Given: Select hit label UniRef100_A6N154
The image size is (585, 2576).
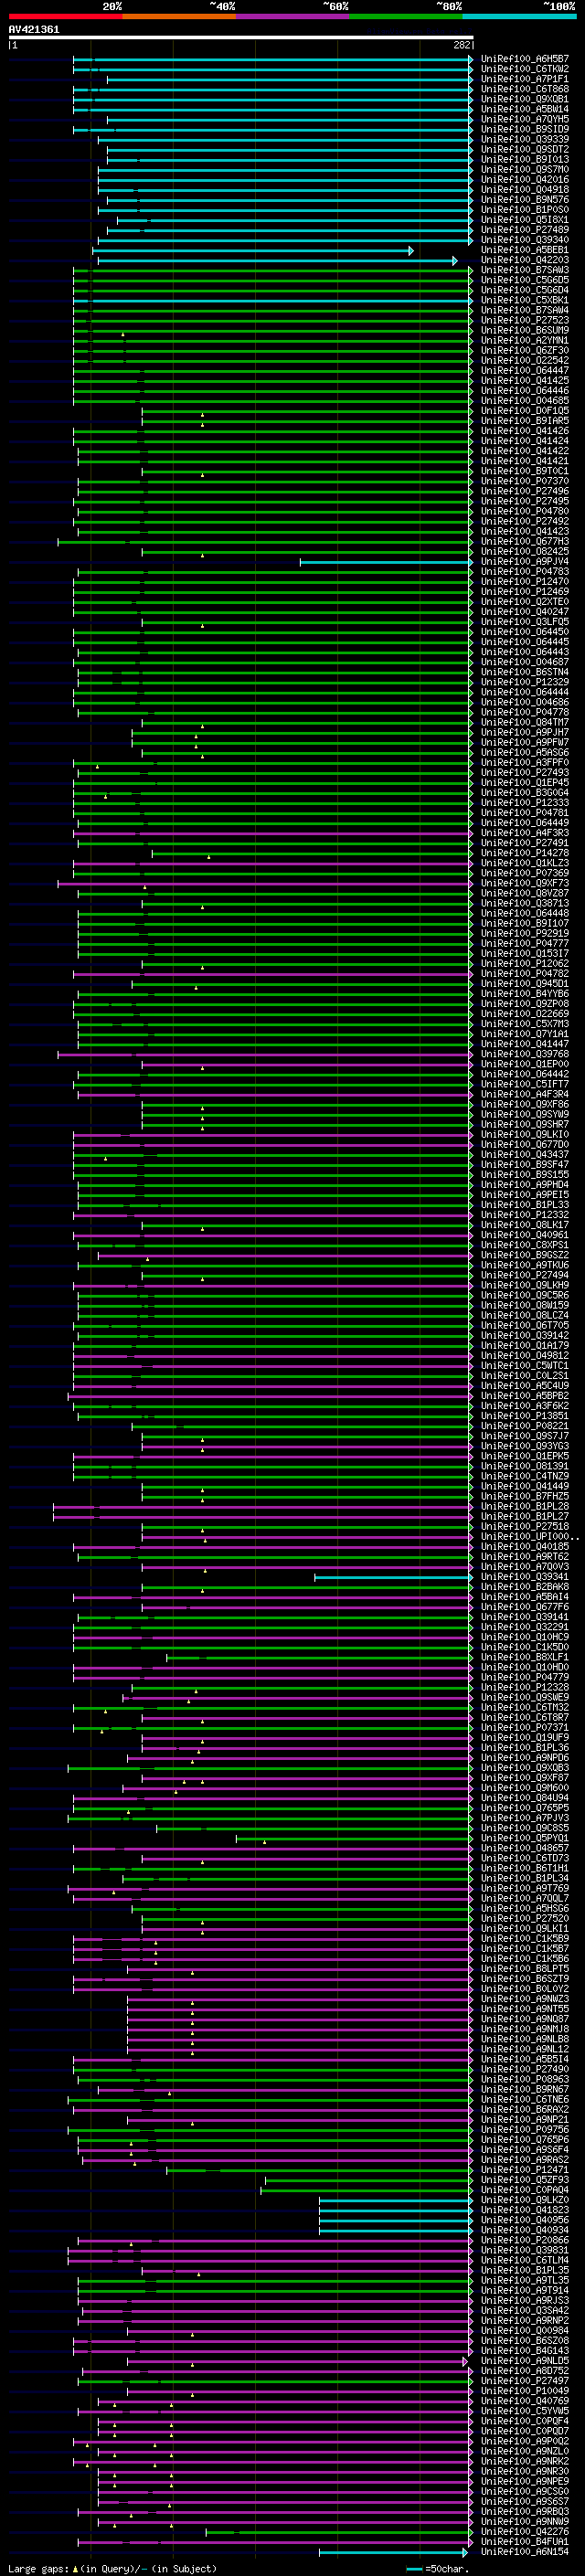Looking at the screenshot, I should (525, 2551).
